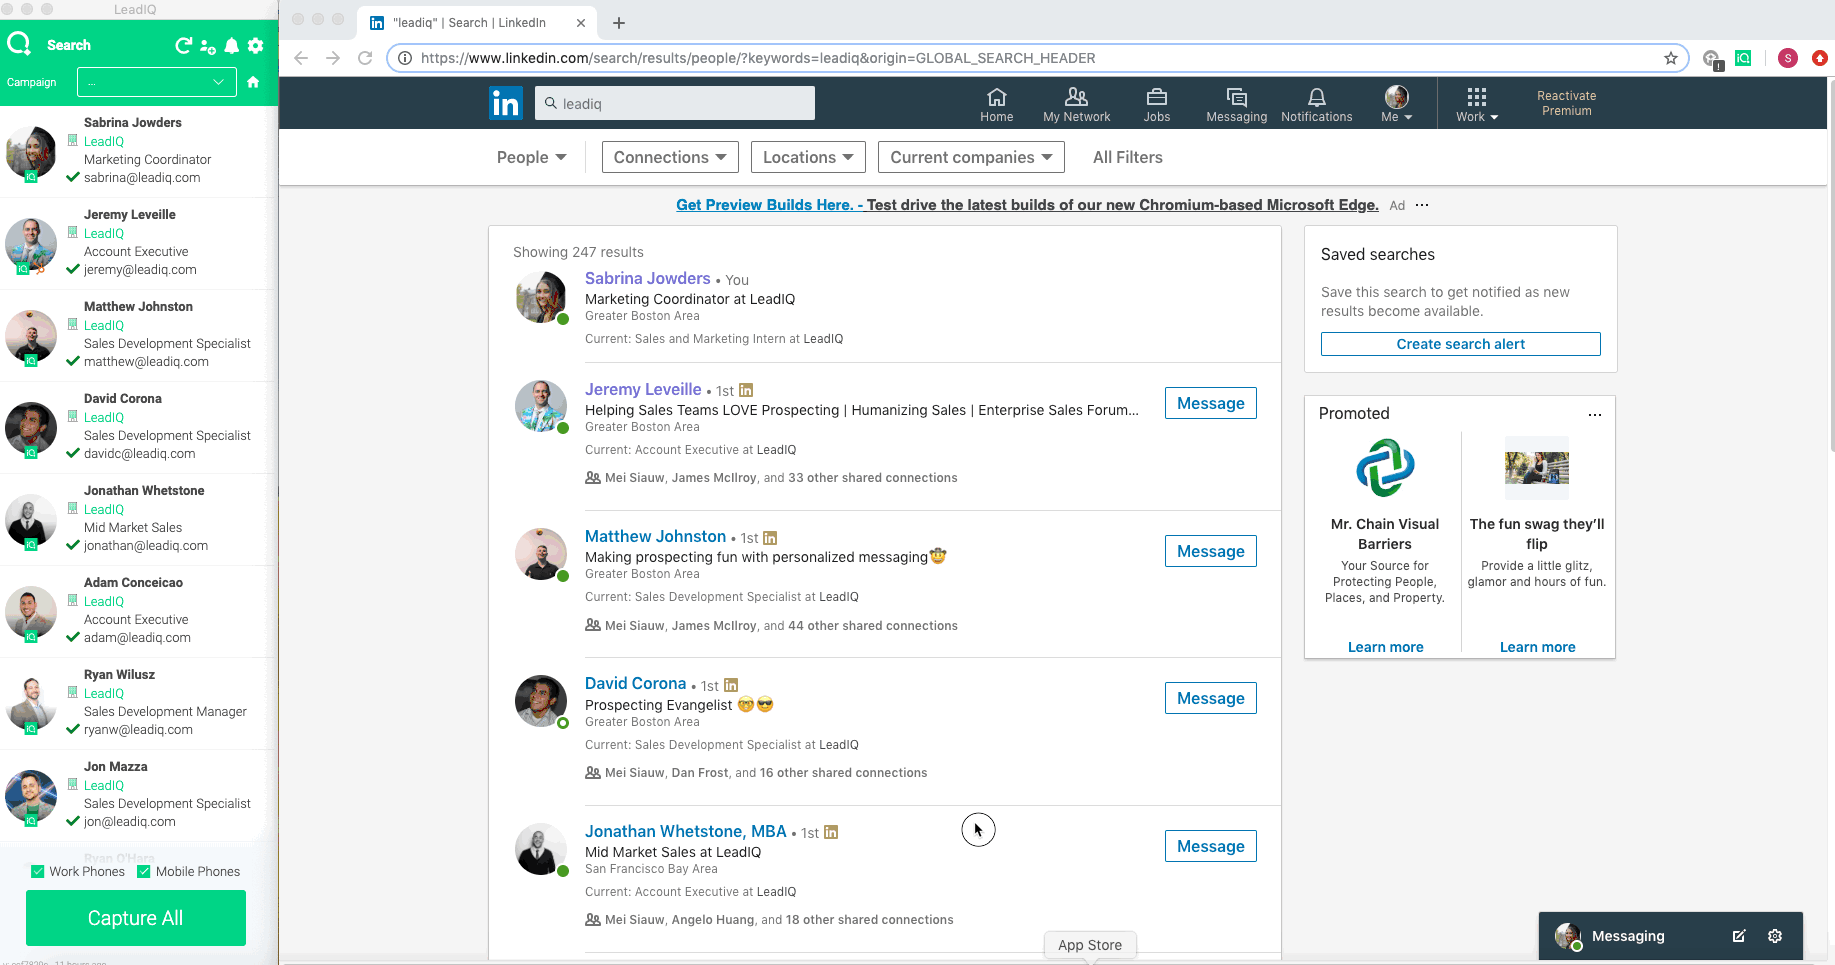The image size is (1835, 965).
Task: Click Matthew Johnston's profile photo in results
Action: click(x=541, y=554)
